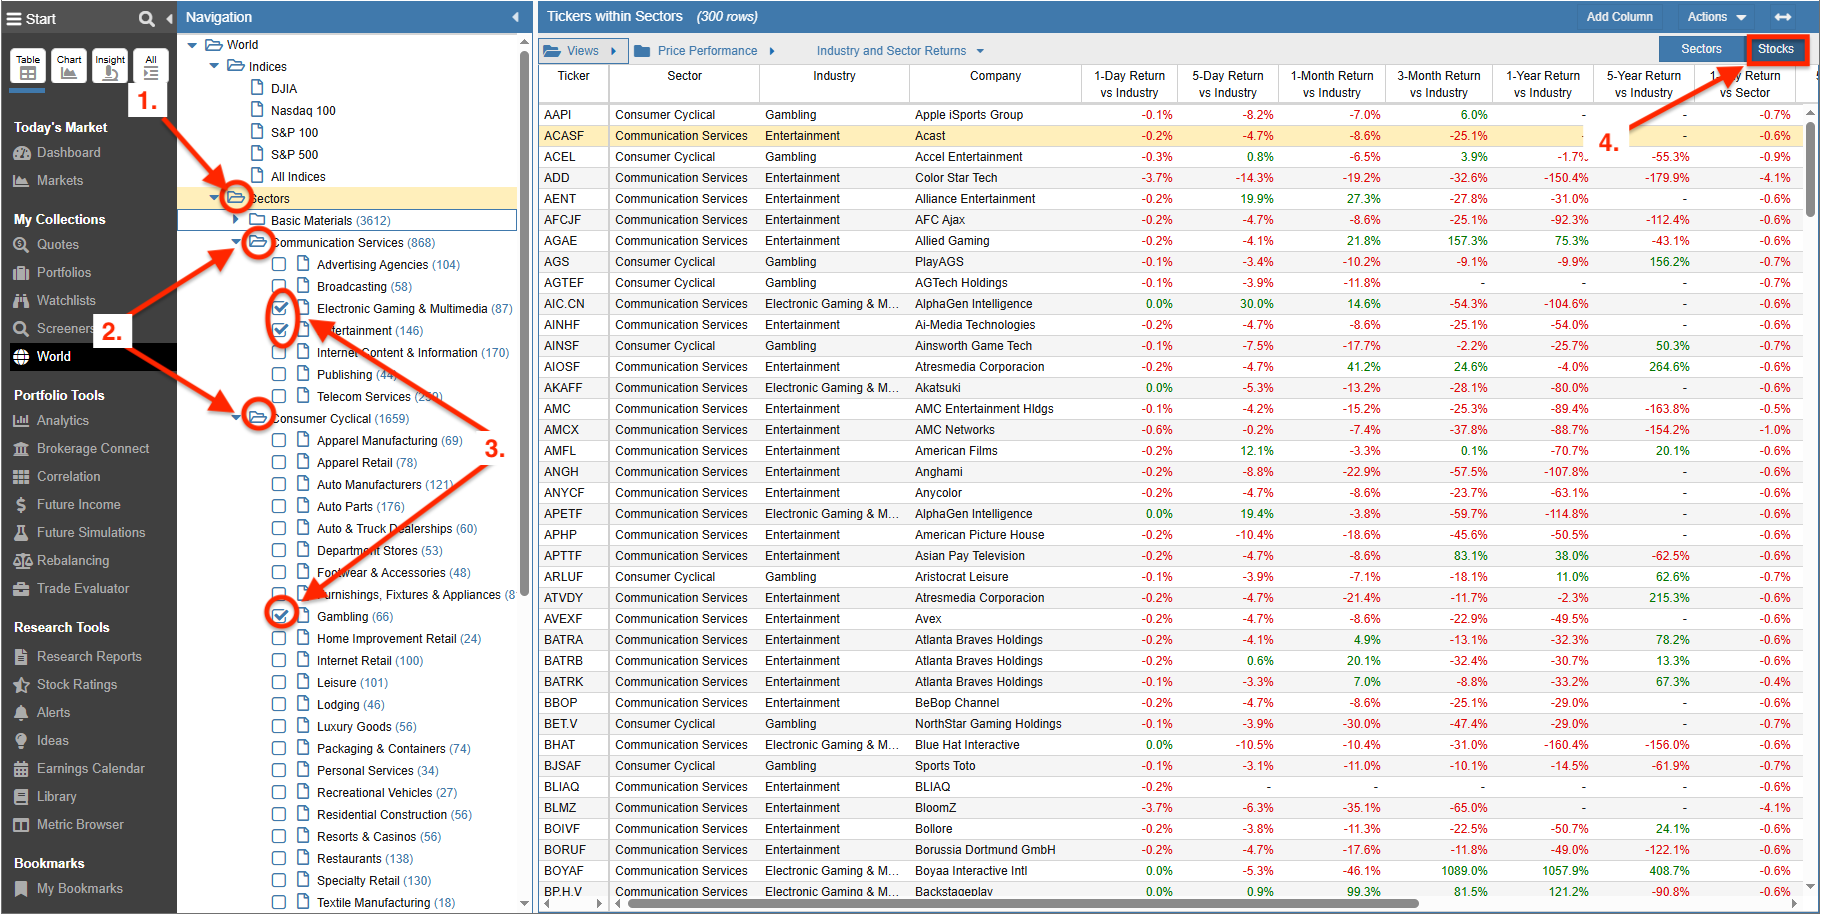The height and width of the screenshot is (920, 1826).
Task: Switch to the Stocks tab
Action: (1776, 49)
